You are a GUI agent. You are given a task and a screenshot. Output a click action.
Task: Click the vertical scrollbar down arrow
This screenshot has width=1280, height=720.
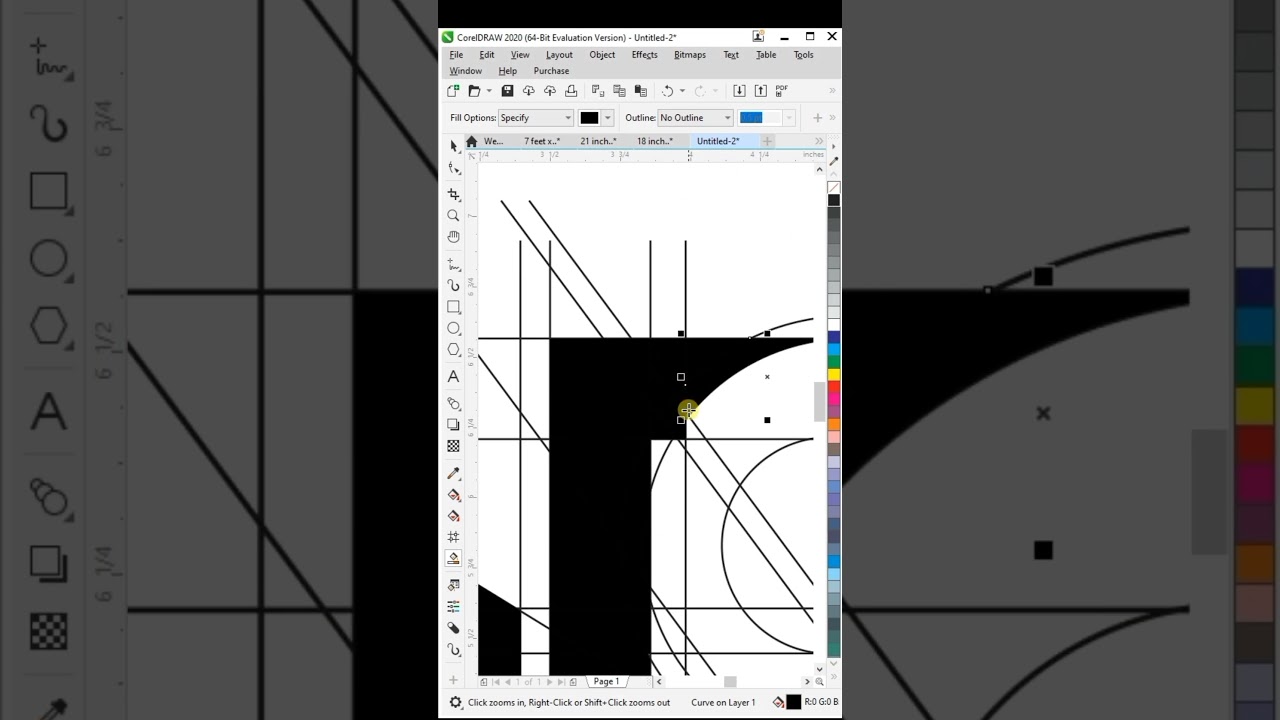point(820,668)
